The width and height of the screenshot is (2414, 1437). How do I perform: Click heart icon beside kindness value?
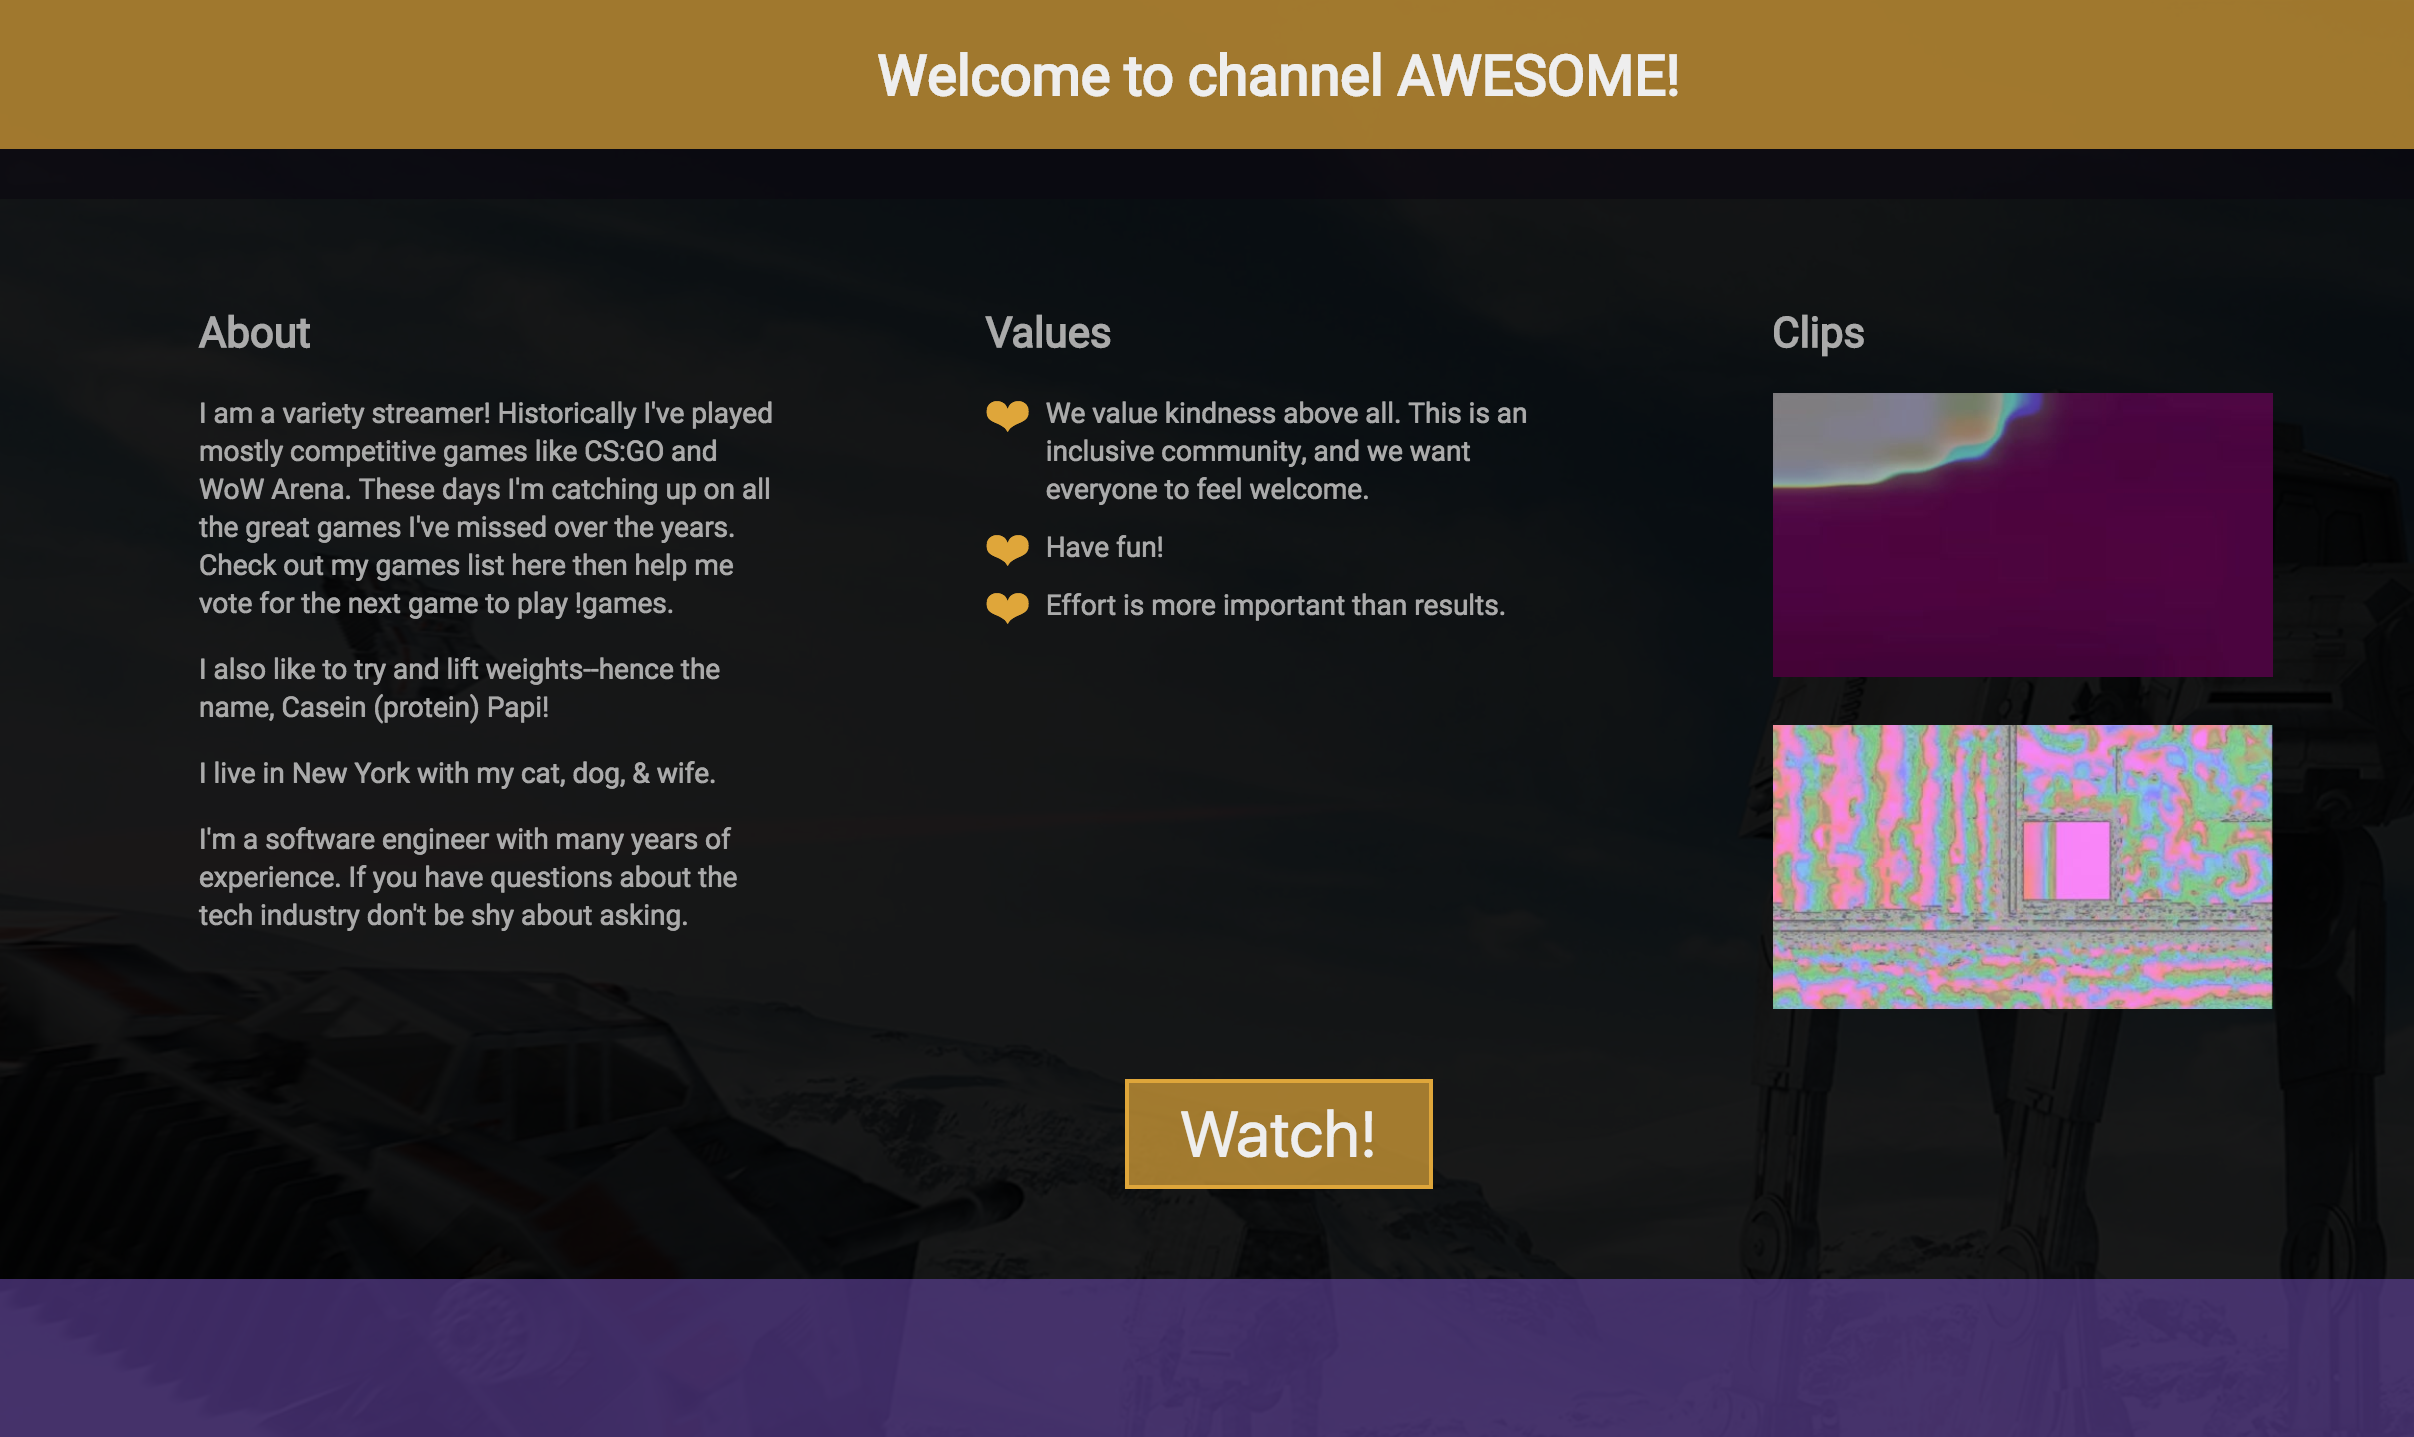[x=1007, y=415]
